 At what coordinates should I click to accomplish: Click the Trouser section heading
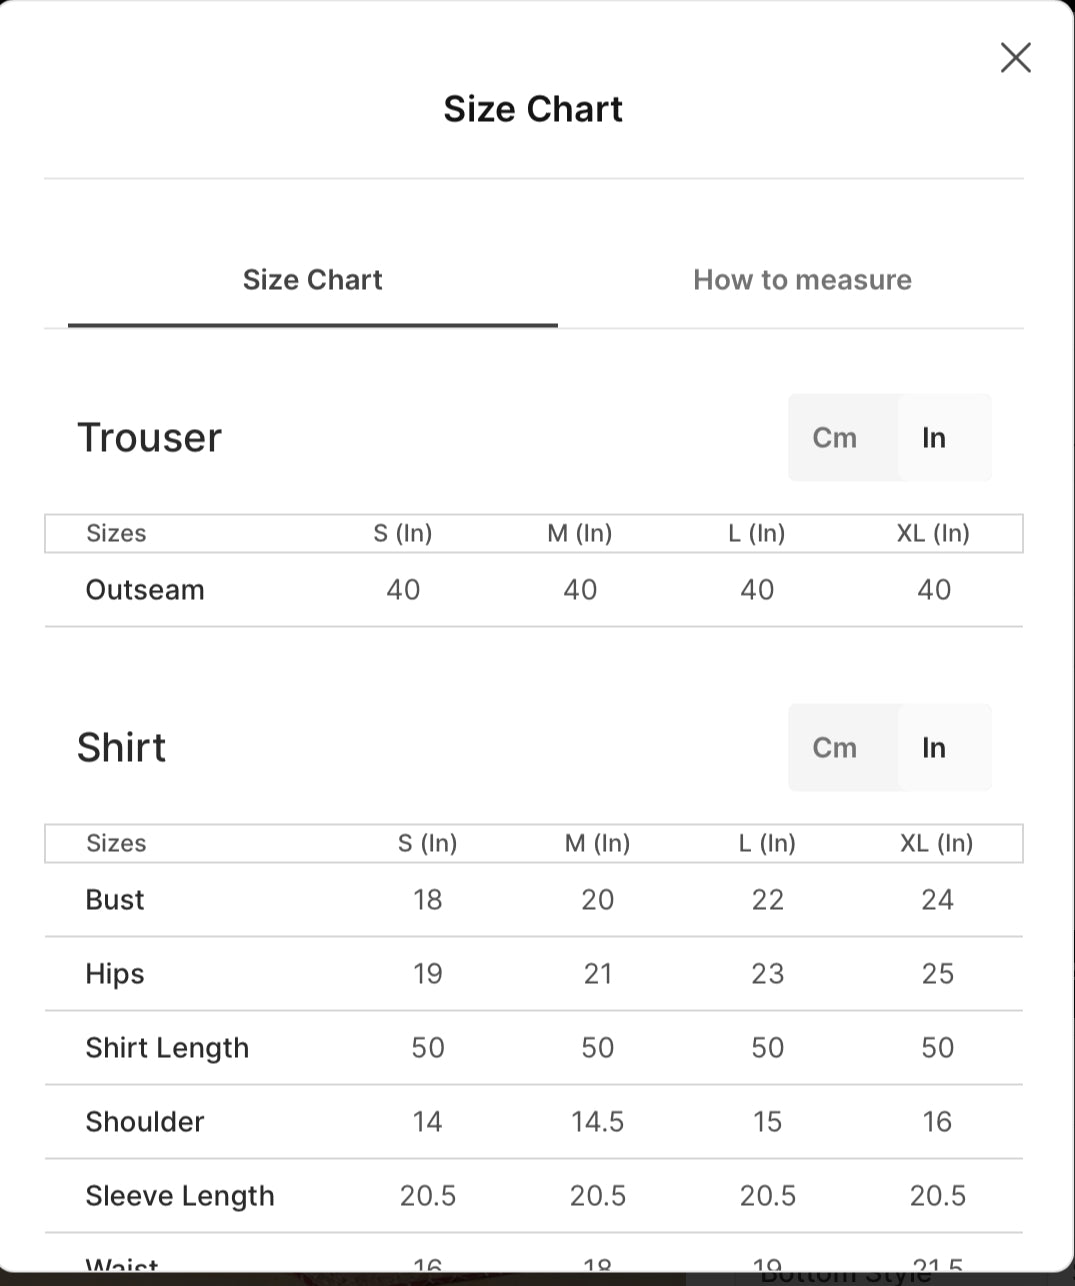tap(150, 437)
